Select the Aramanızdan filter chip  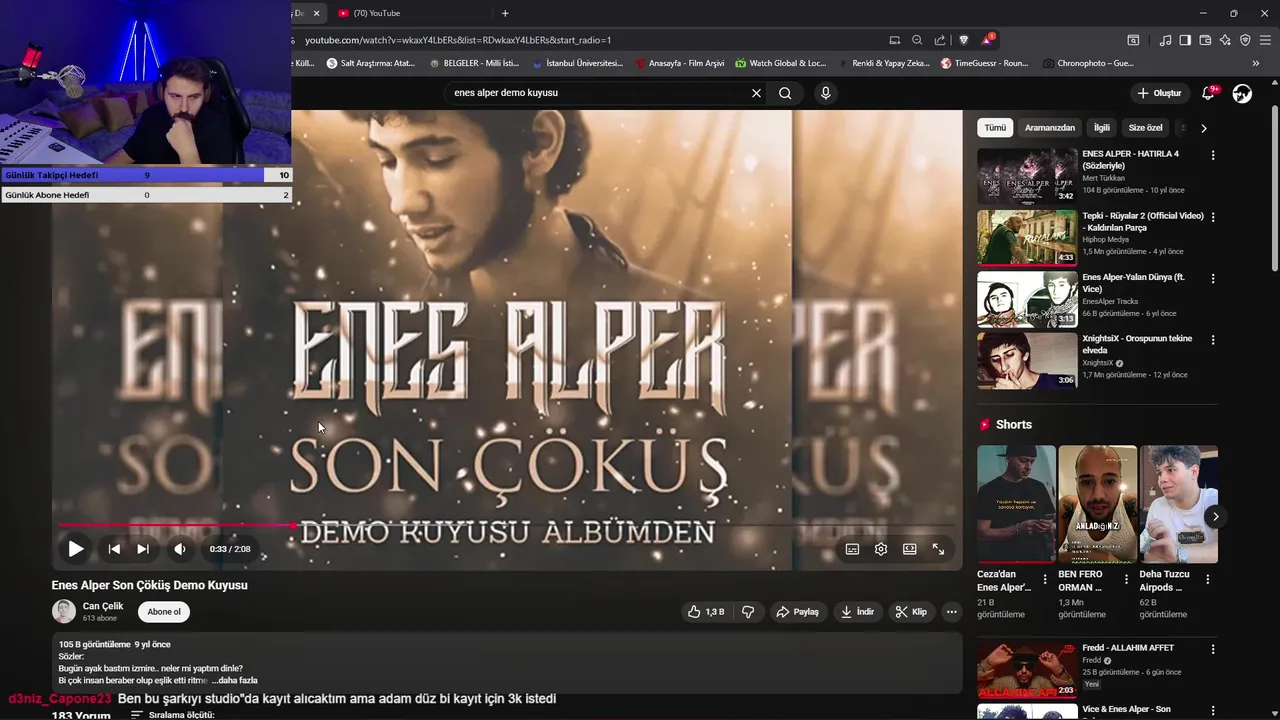pyautogui.click(x=1050, y=128)
